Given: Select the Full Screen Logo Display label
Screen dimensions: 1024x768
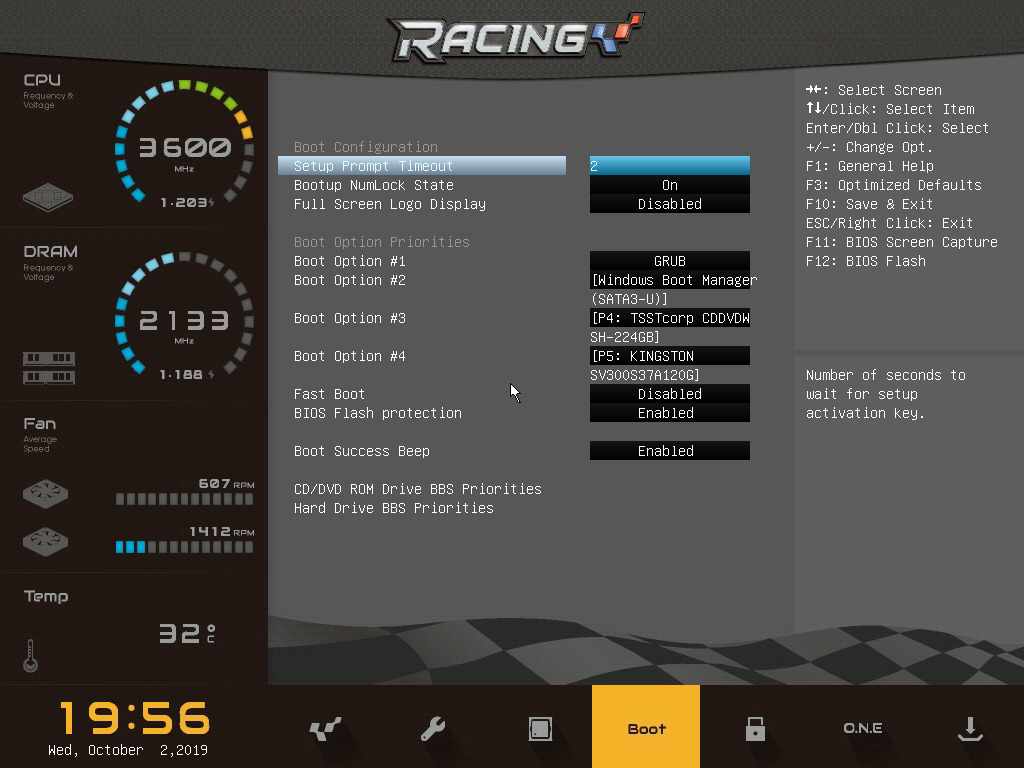Looking at the screenshot, I should 390,204.
